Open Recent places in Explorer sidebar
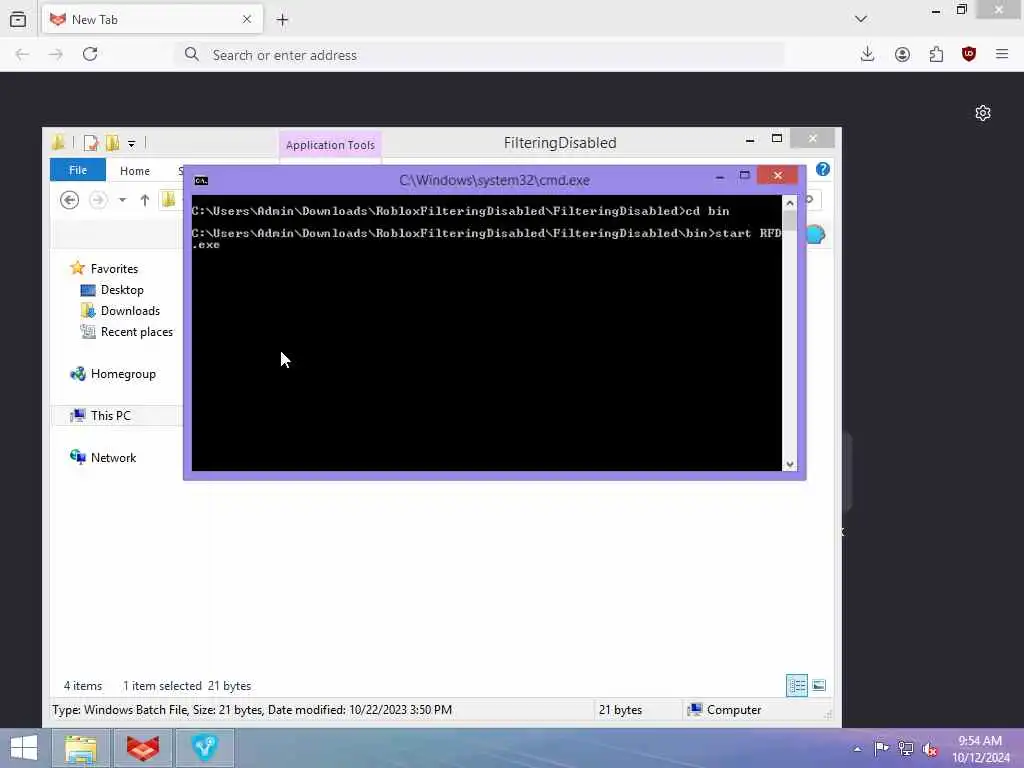Screen dimensions: 1024x768 (x=136, y=331)
